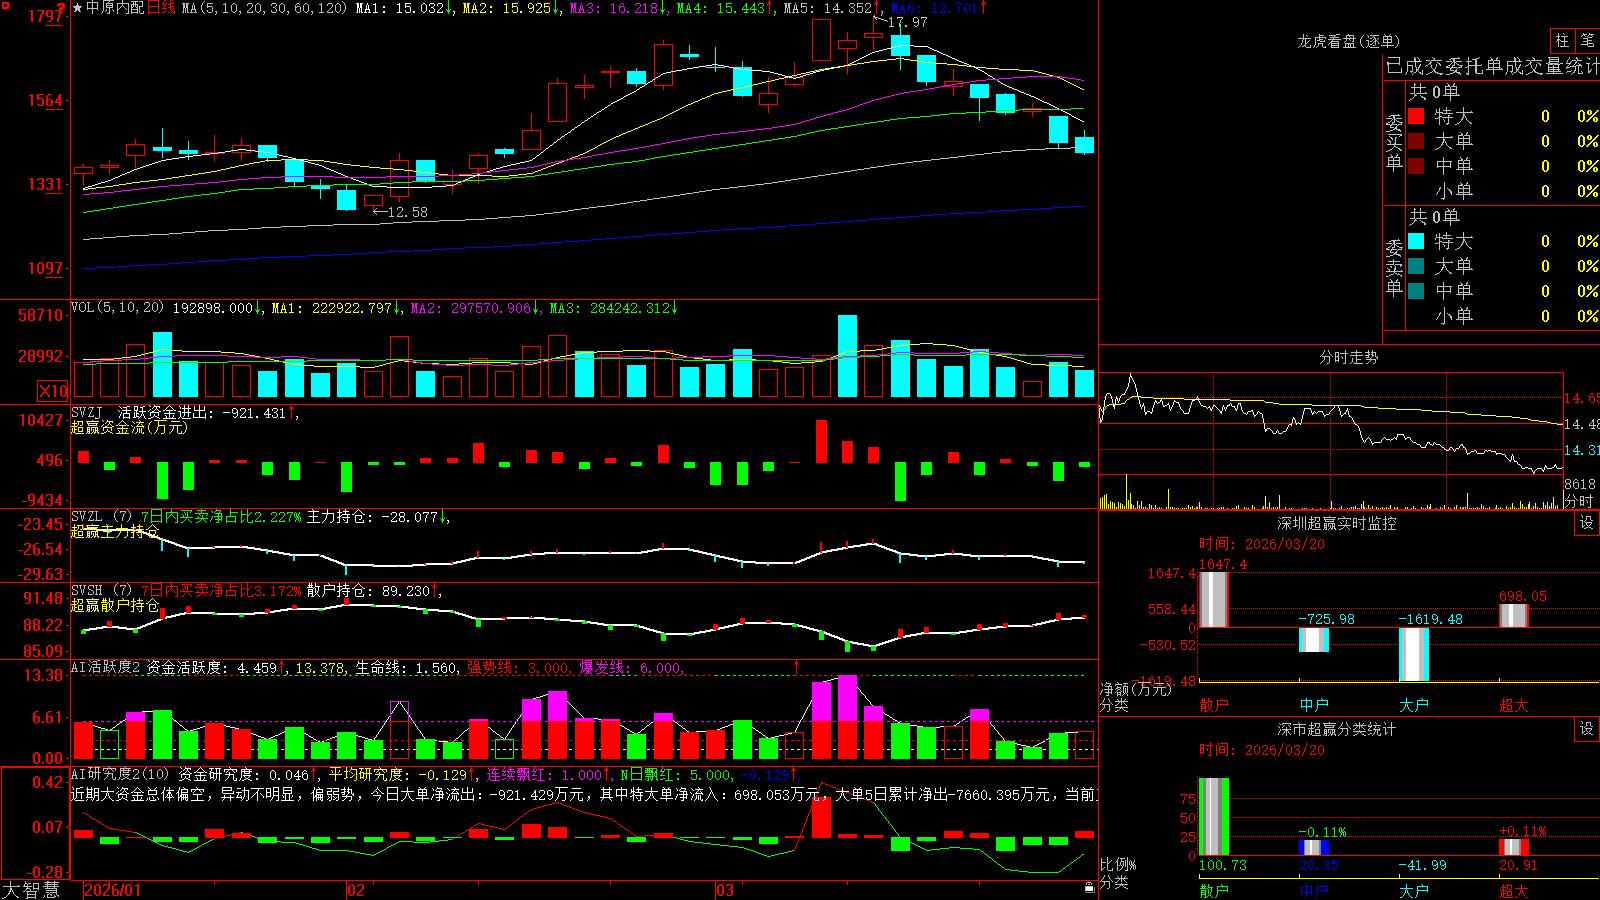Click the 超赢散户持仓 label

coord(115,605)
